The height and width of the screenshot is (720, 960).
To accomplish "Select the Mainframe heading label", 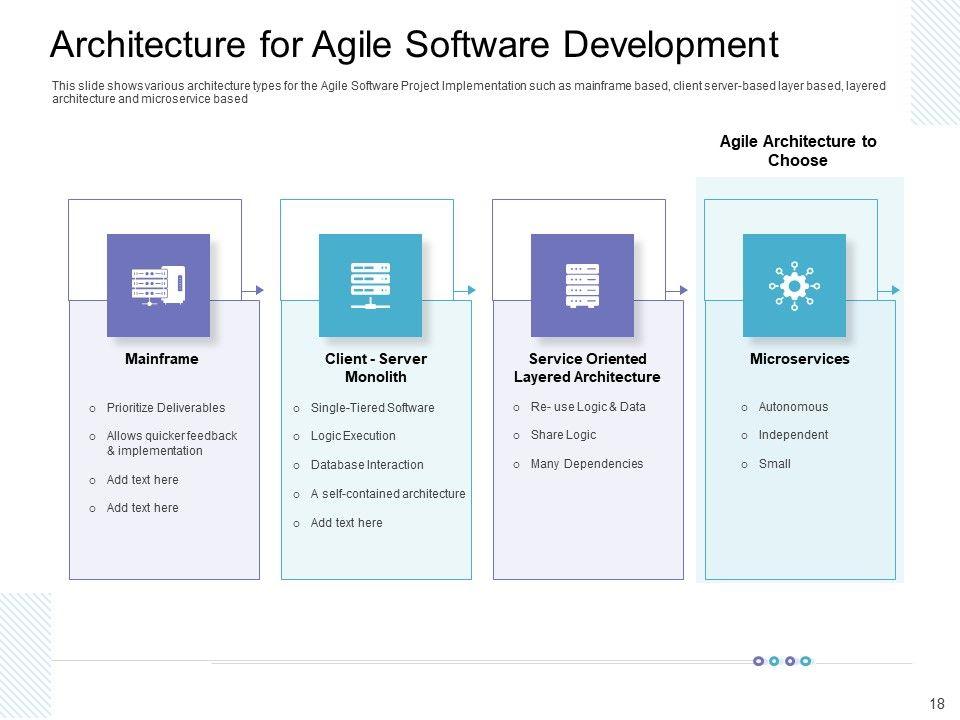I will 162,359.
